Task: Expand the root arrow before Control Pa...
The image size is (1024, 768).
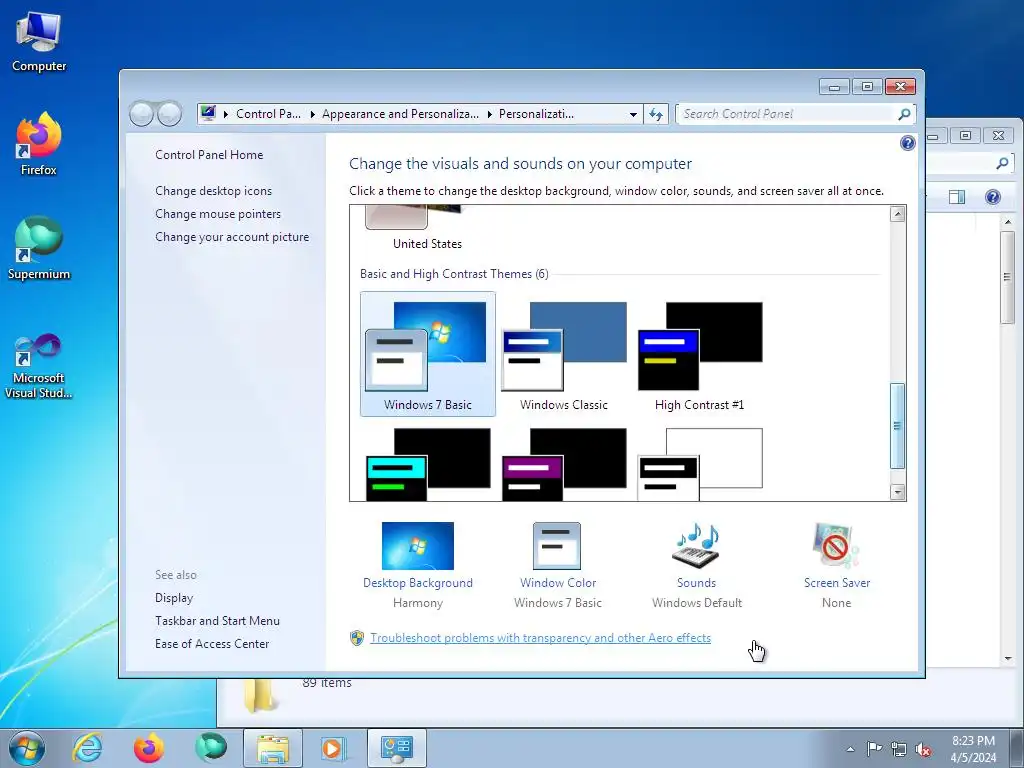Action: (x=226, y=114)
